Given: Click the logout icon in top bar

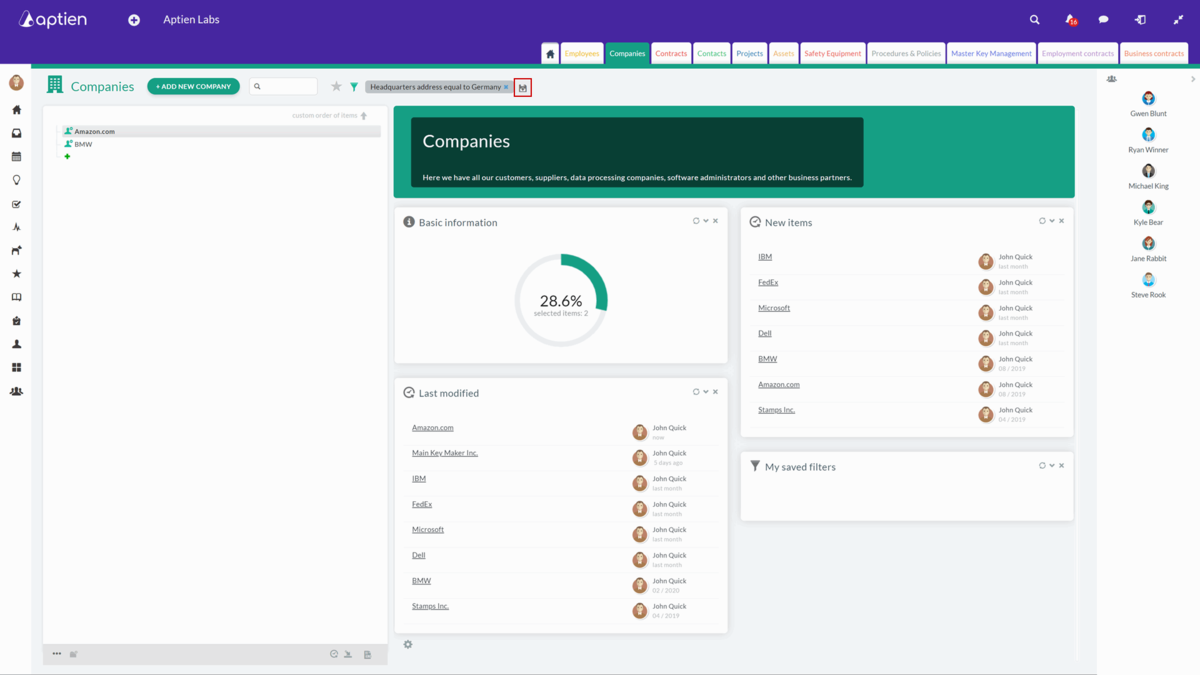Looking at the screenshot, I should 1140,20.
